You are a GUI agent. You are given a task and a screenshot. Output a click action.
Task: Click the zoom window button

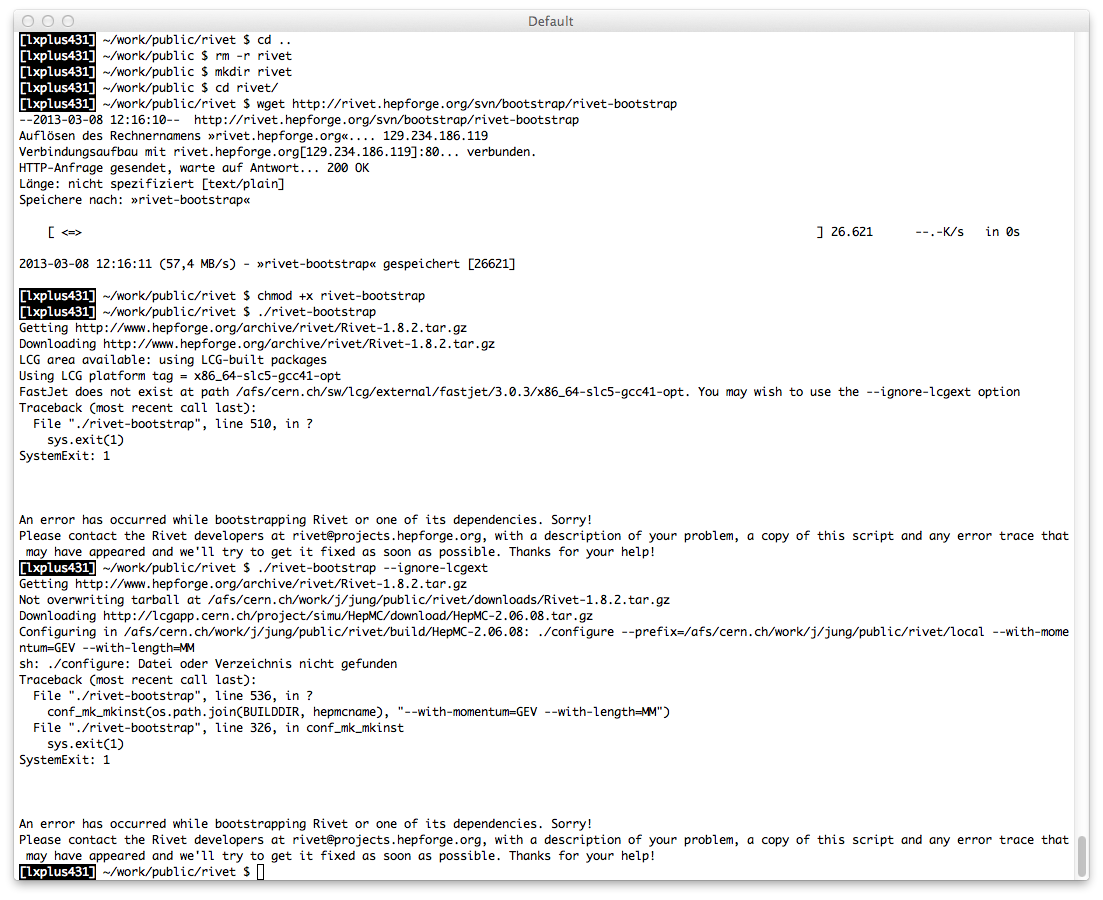68,21
